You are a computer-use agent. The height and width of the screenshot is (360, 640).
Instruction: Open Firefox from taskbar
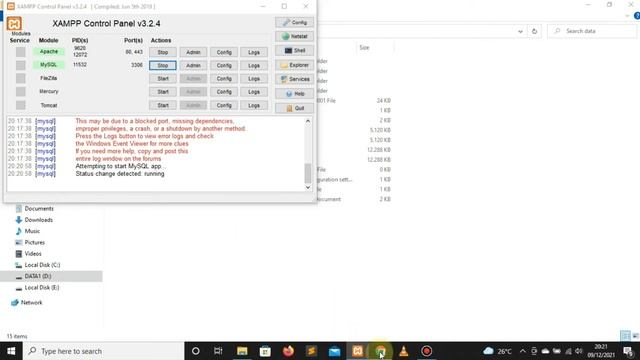click(x=288, y=351)
